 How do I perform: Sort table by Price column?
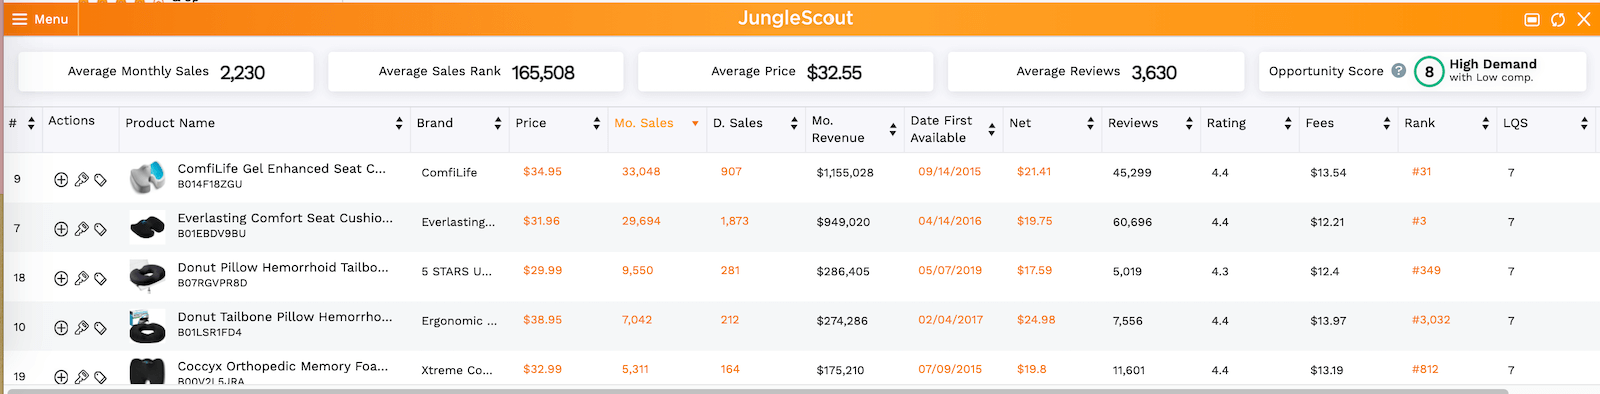click(x=597, y=123)
